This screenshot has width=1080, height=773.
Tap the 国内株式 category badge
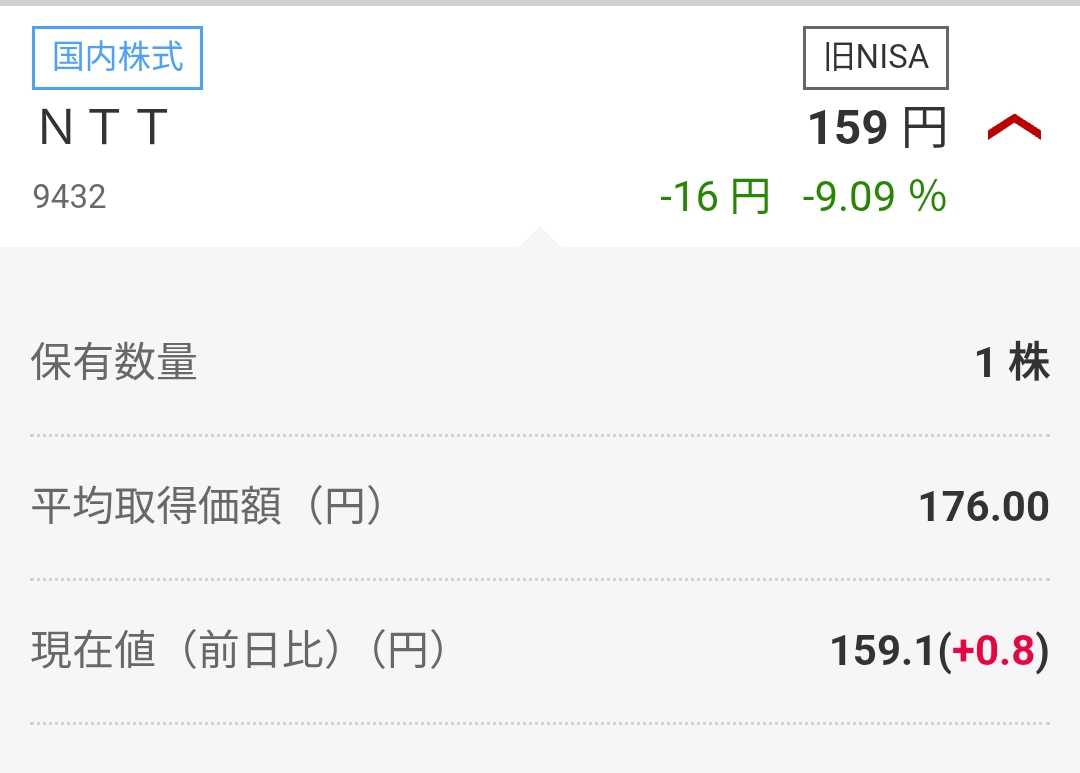click(x=118, y=58)
